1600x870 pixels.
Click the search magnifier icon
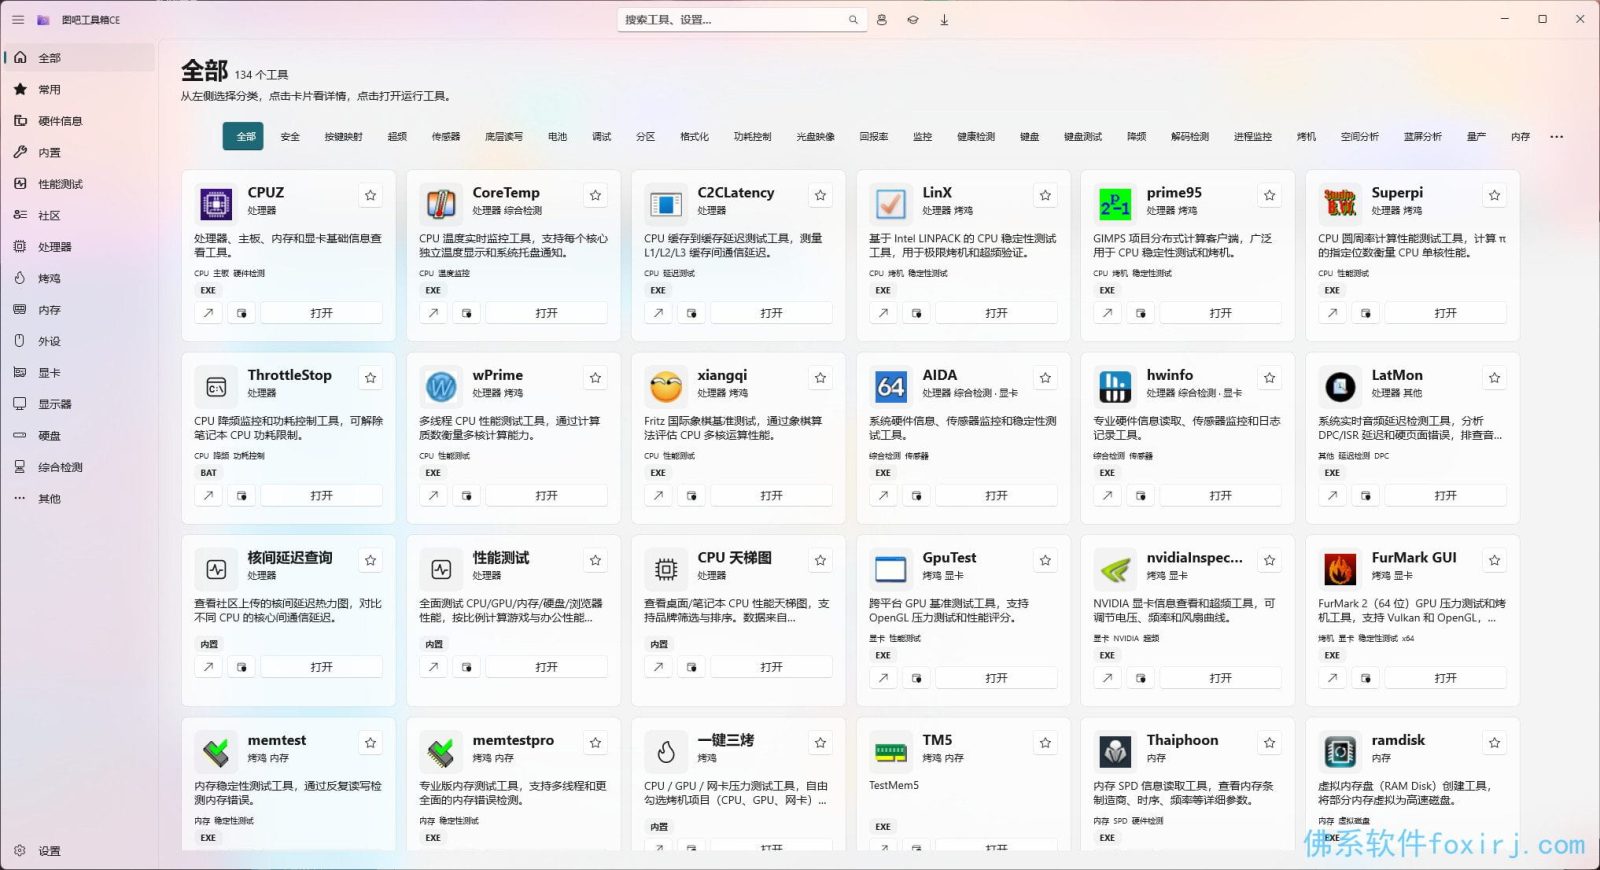tap(853, 19)
